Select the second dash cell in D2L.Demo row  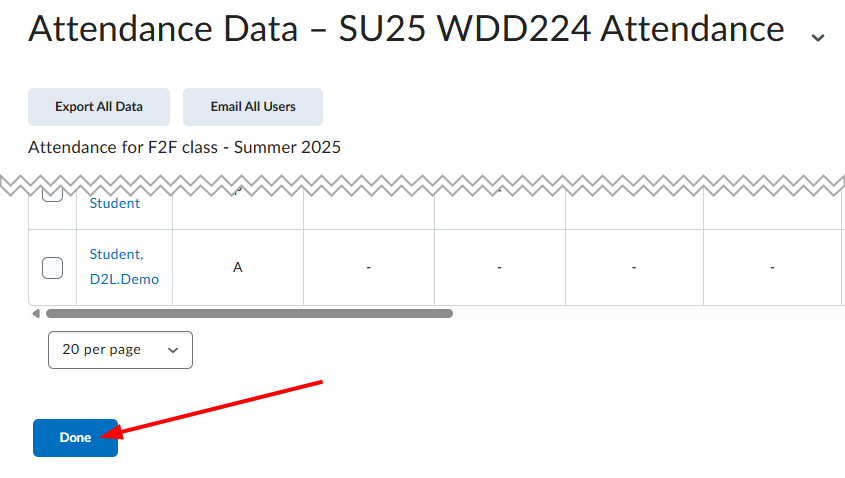coord(500,267)
